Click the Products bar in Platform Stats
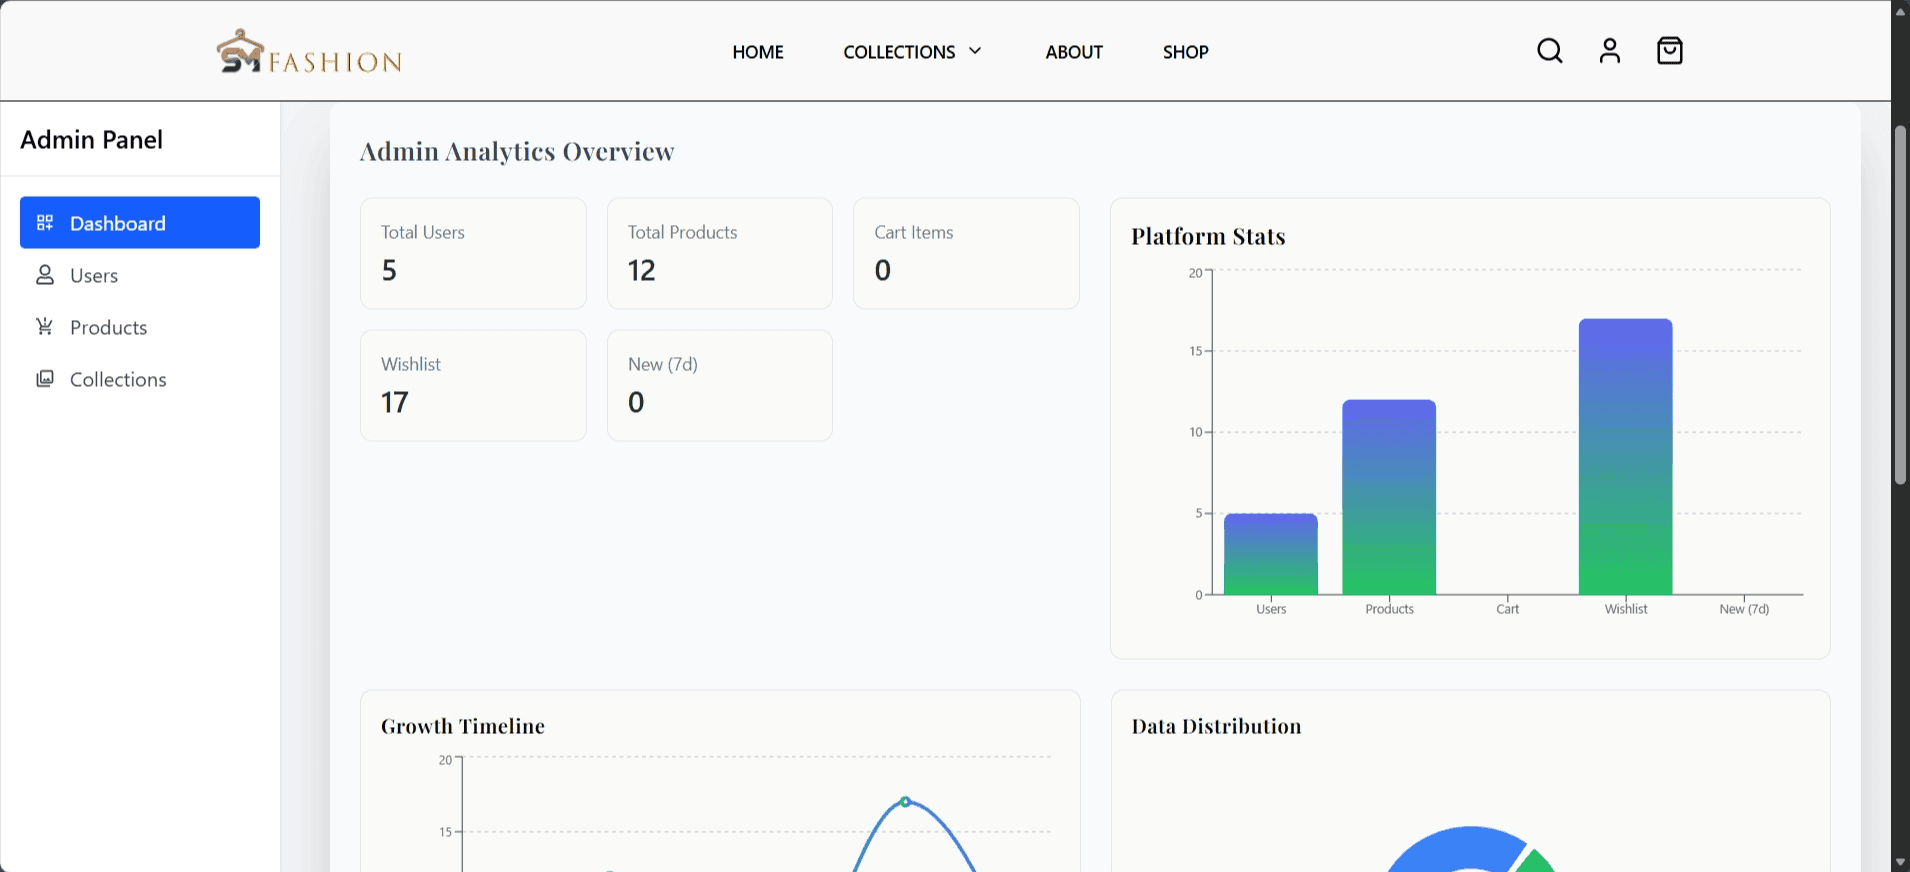The width and height of the screenshot is (1910, 872). point(1389,497)
